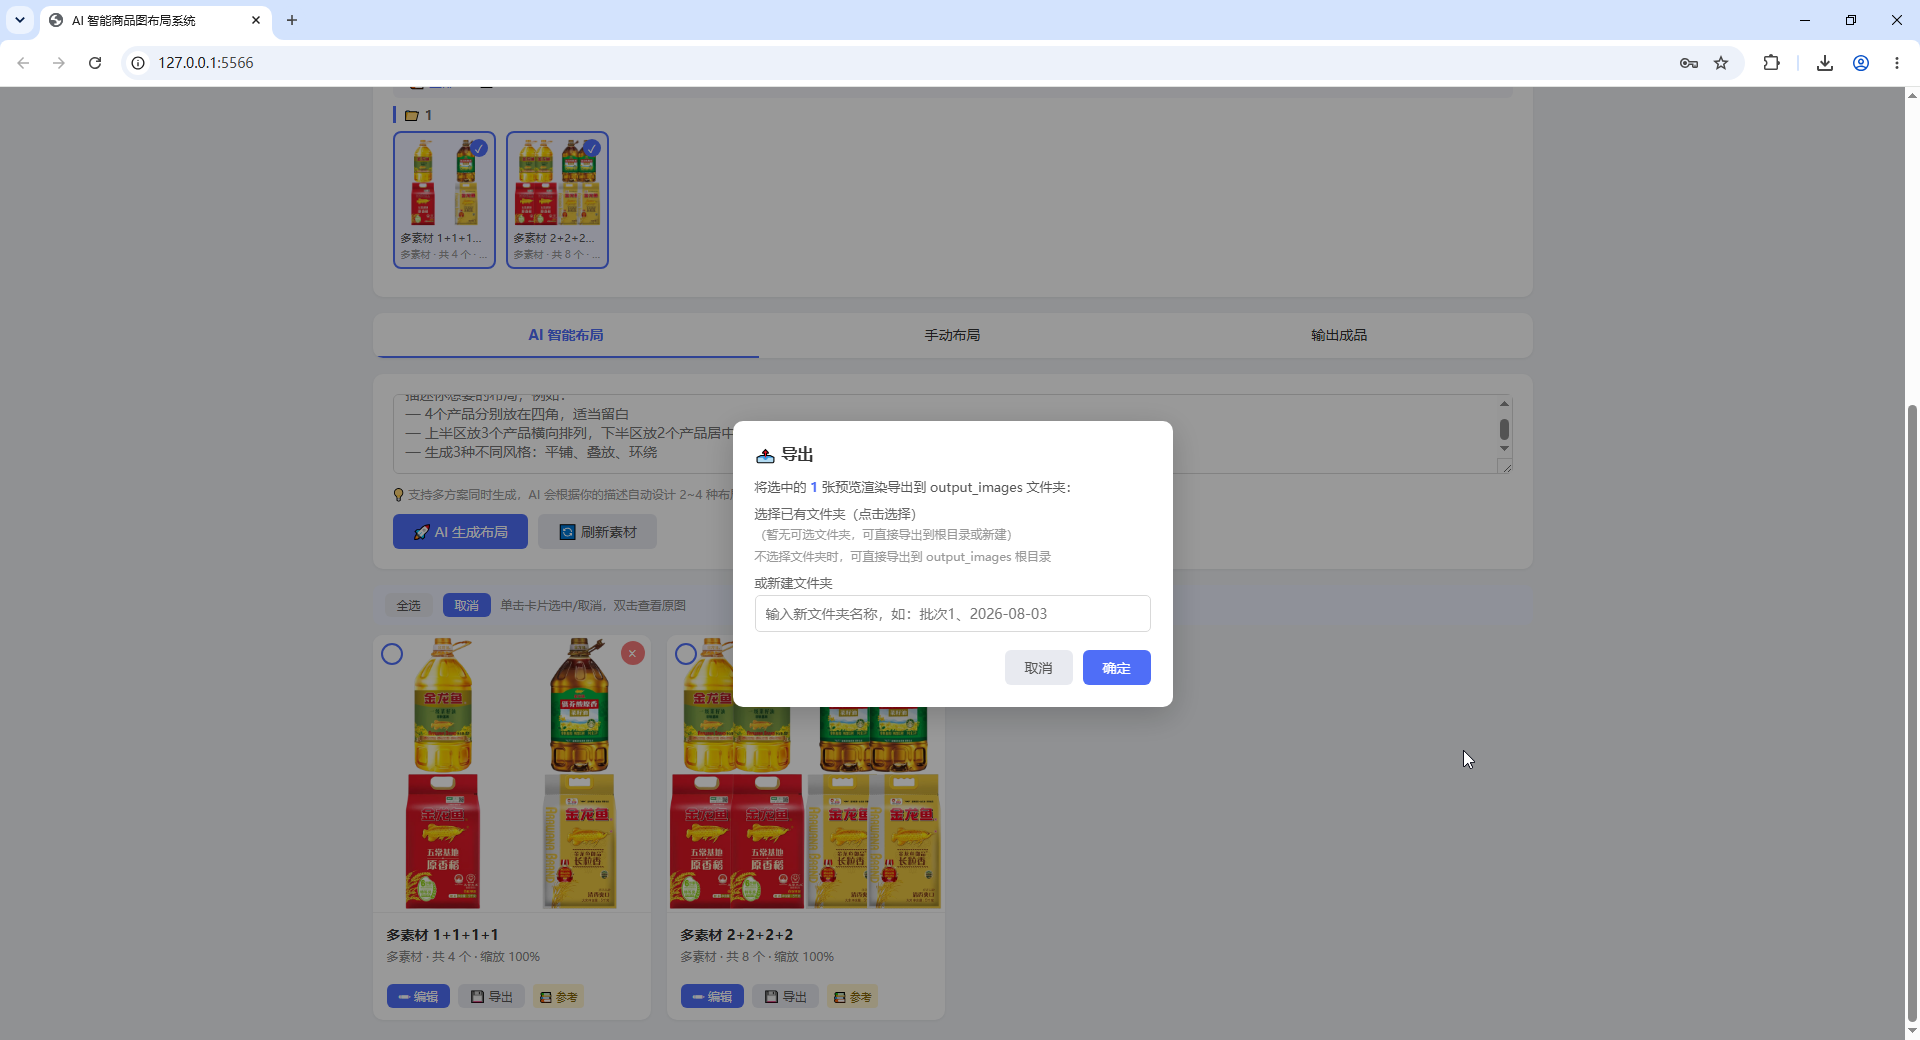1920x1040 pixels.
Task: Click the folder icon labeled 1
Action: click(411, 116)
